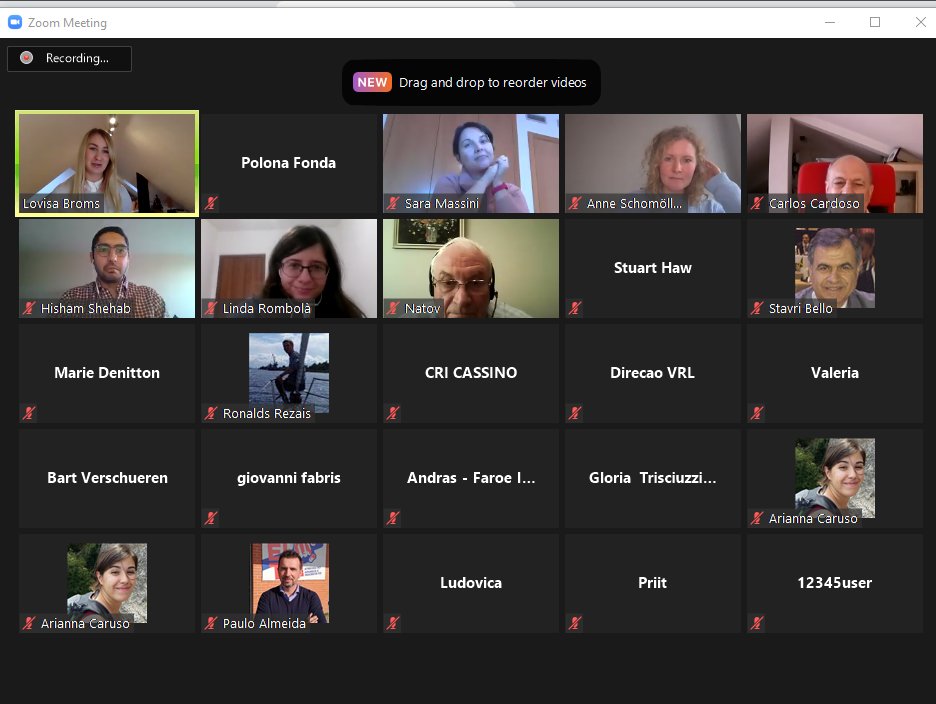936x704 pixels.
Task: Click the Recording… status button
Action: click(x=69, y=59)
